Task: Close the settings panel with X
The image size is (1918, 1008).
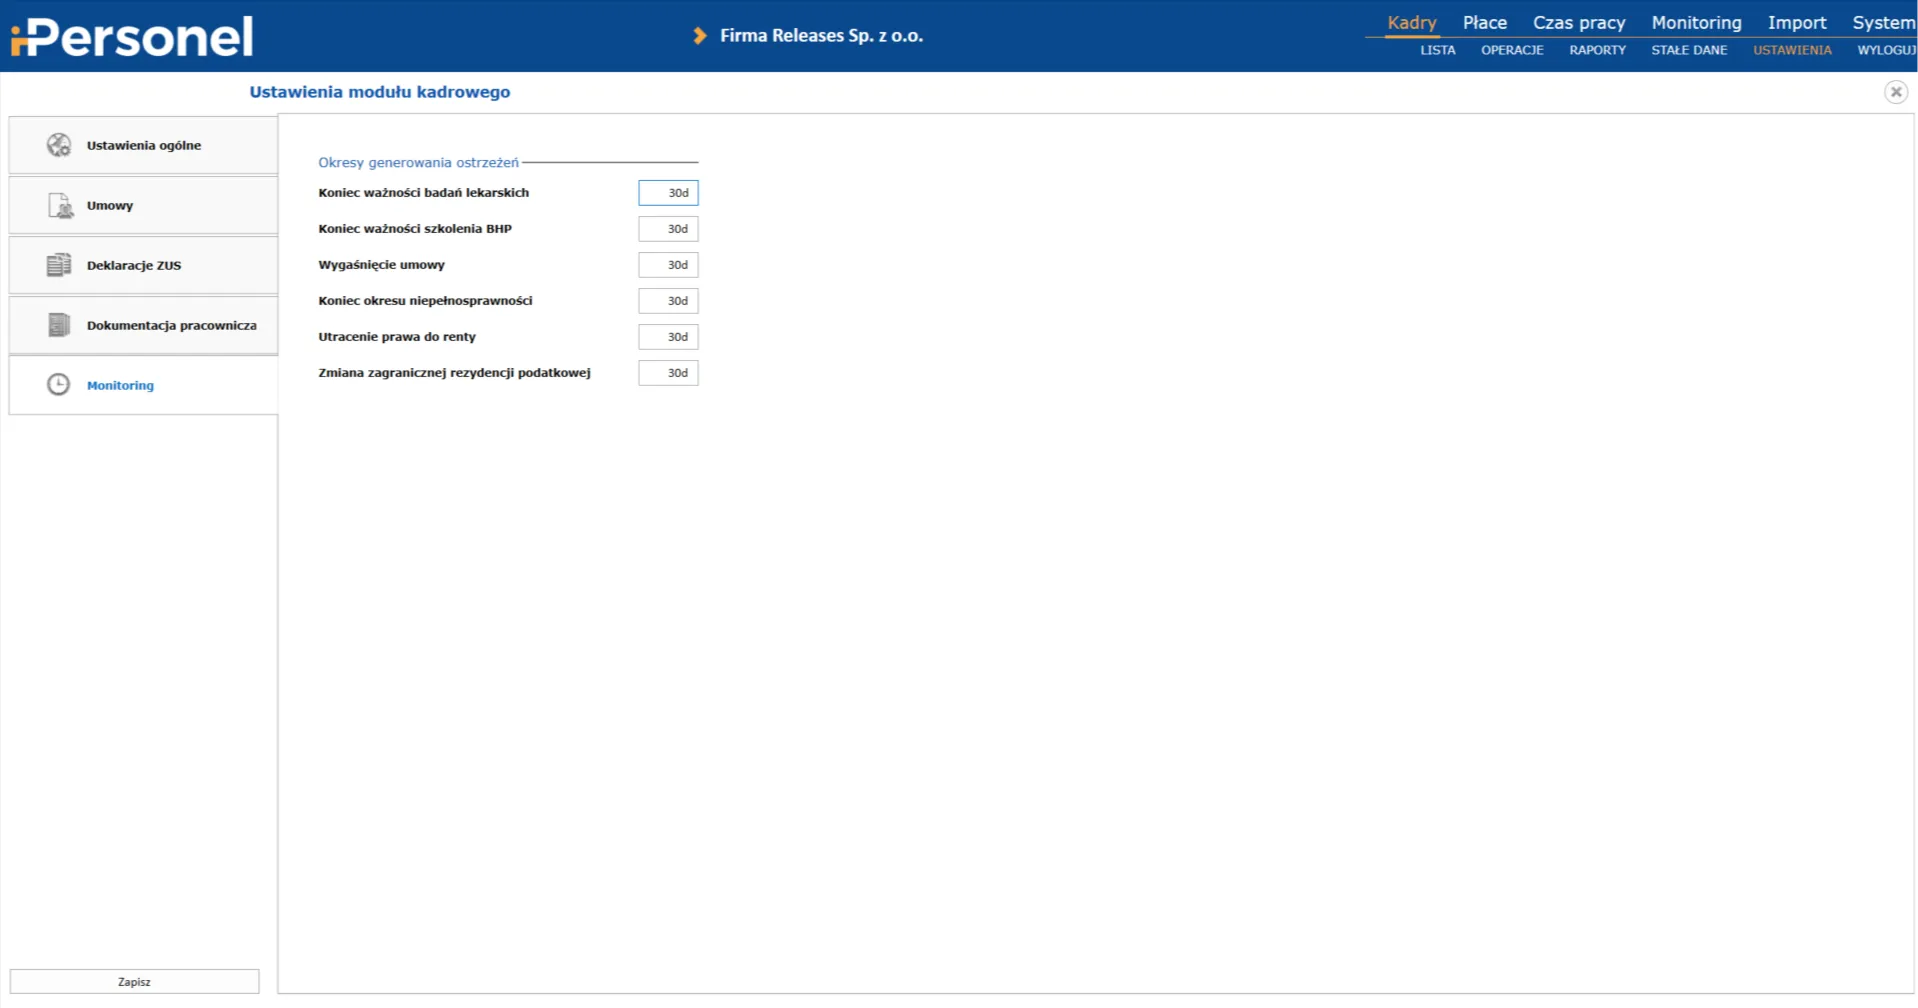Action: [1895, 92]
